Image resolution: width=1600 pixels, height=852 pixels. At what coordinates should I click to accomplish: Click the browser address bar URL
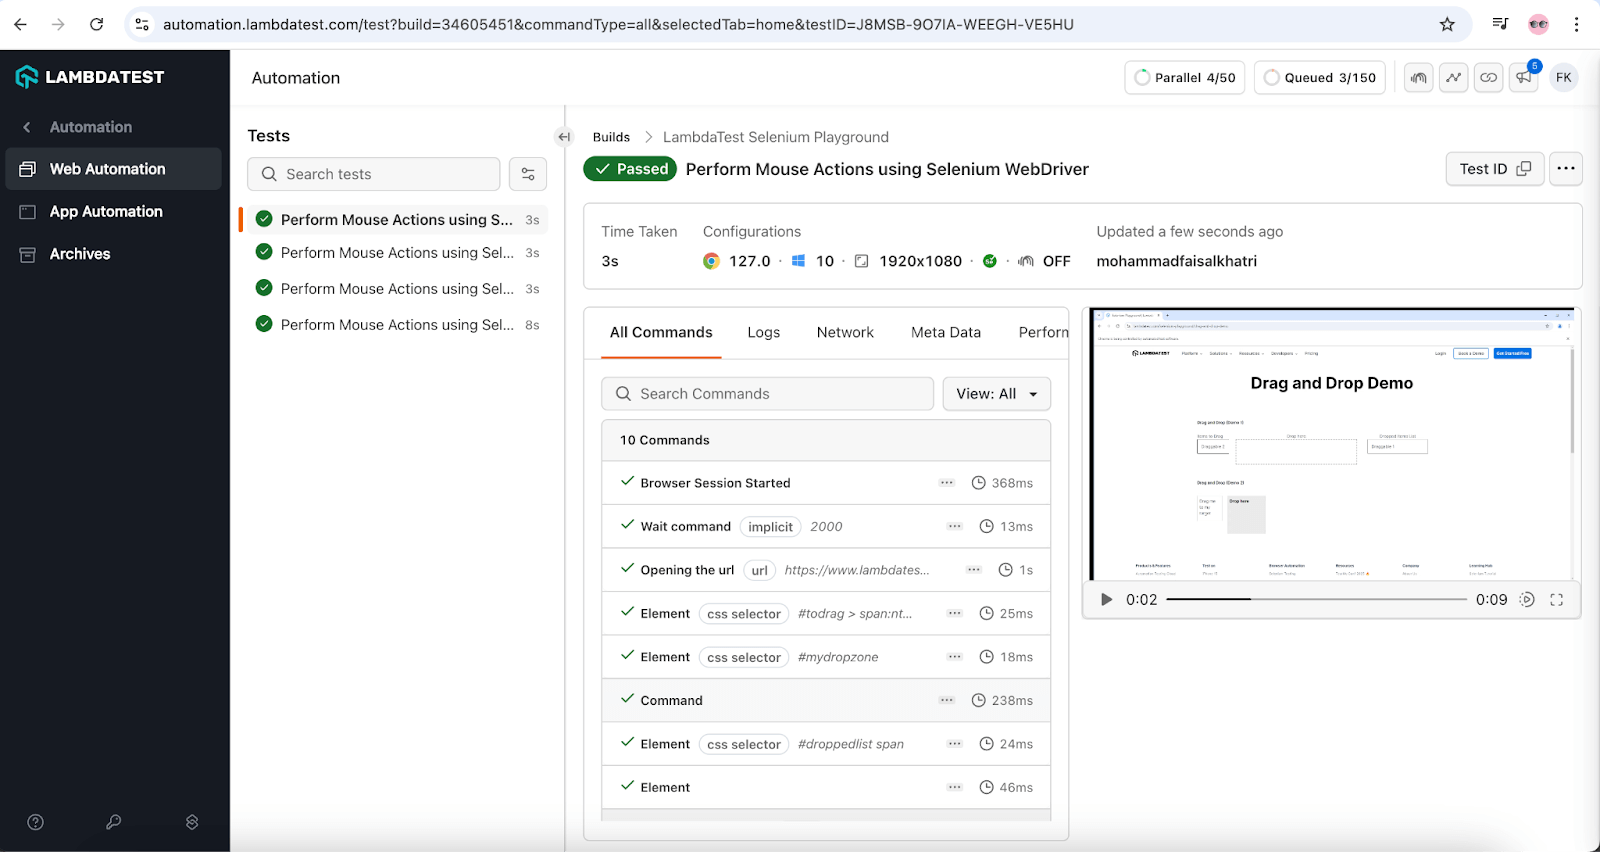coord(618,24)
